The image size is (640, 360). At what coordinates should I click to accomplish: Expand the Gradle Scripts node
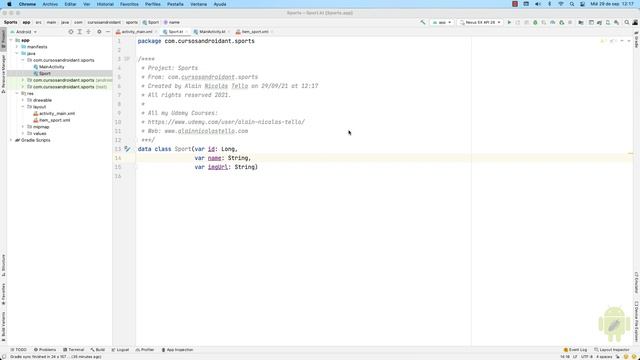pos(11,140)
